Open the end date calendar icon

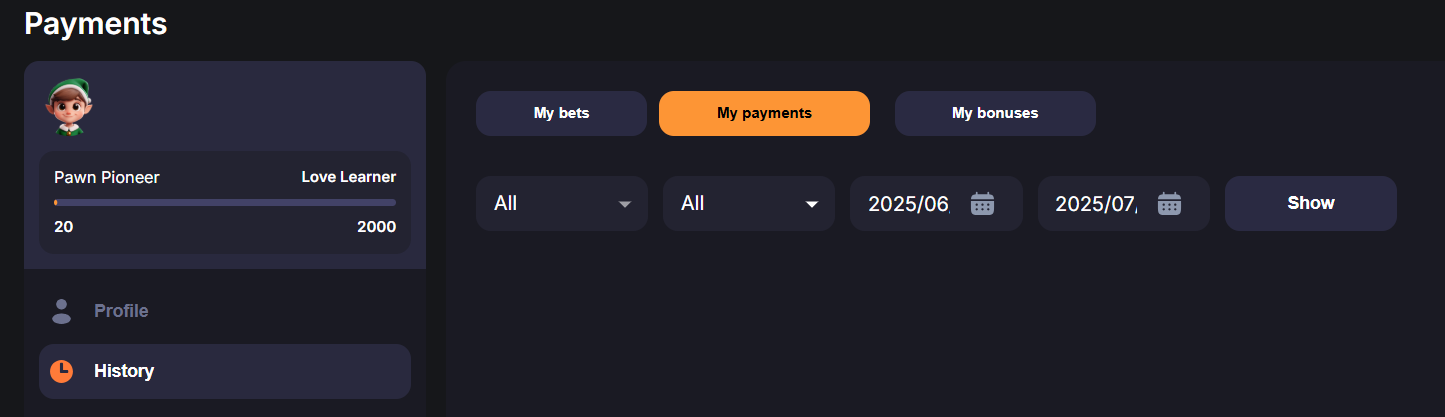pyautogui.click(x=1169, y=204)
